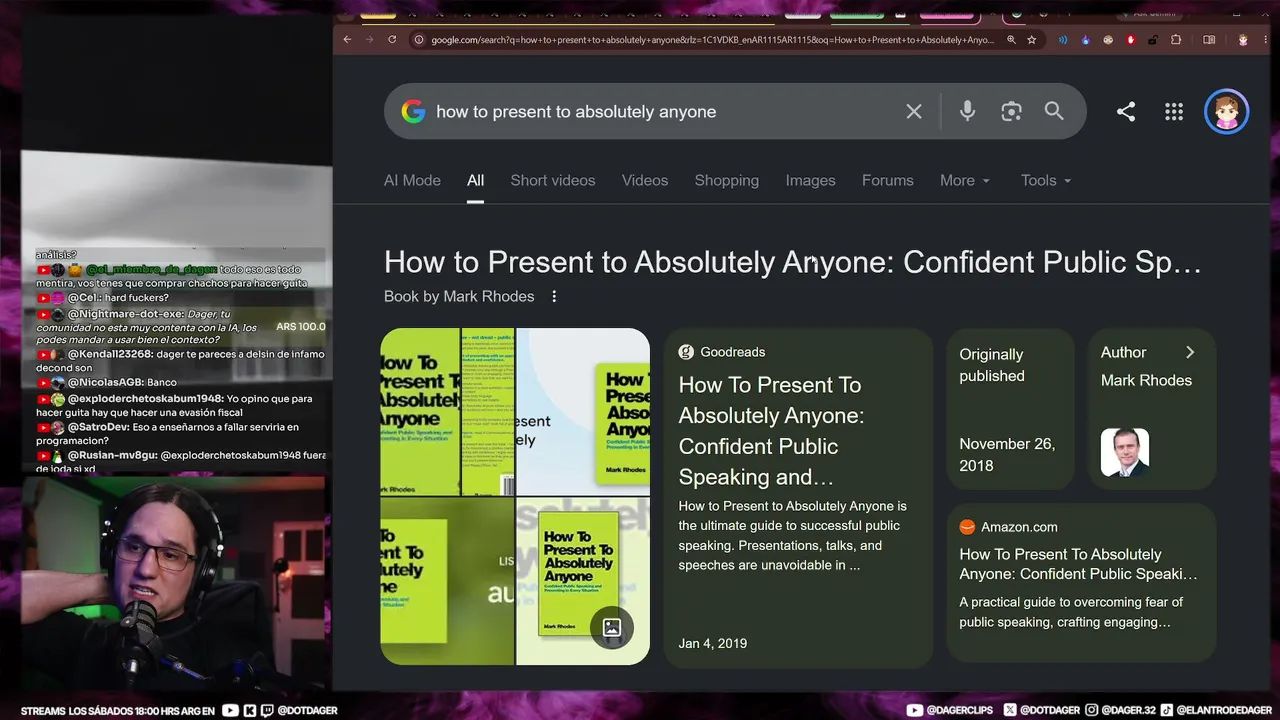Image resolution: width=1280 pixels, height=720 pixels.
Task: Open the image gallery icon on book covers
Action: (612, 628)
